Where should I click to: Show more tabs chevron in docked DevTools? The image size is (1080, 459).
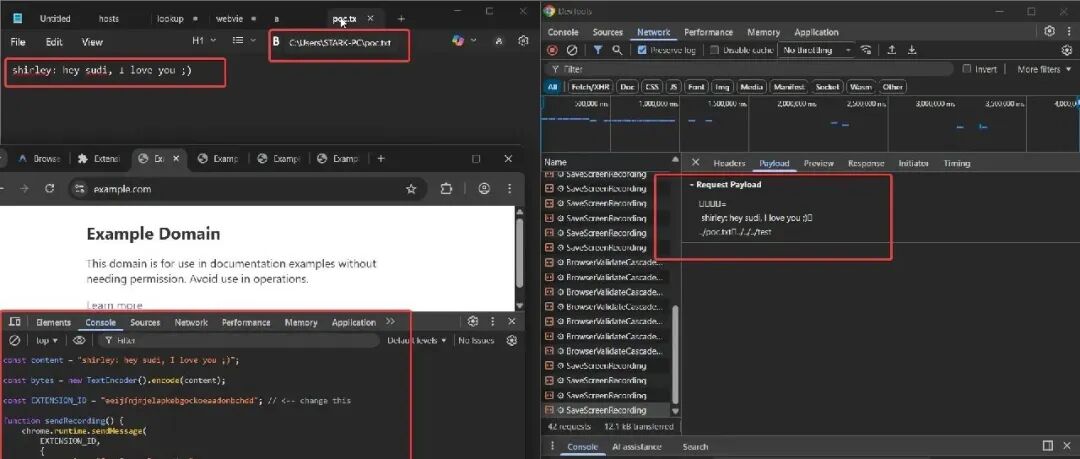click(x=391, y=322)
